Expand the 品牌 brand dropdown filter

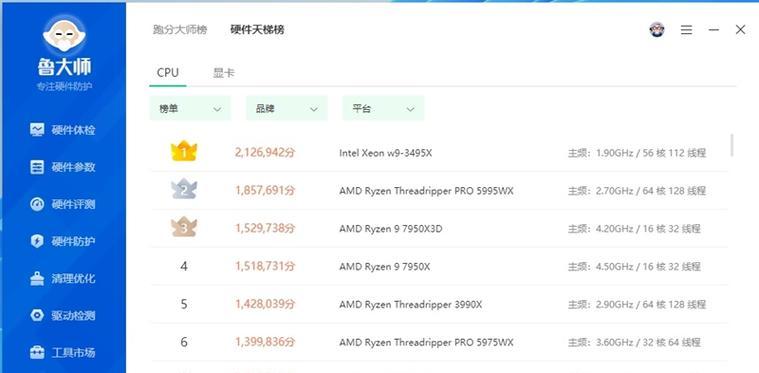pos(287,108)
